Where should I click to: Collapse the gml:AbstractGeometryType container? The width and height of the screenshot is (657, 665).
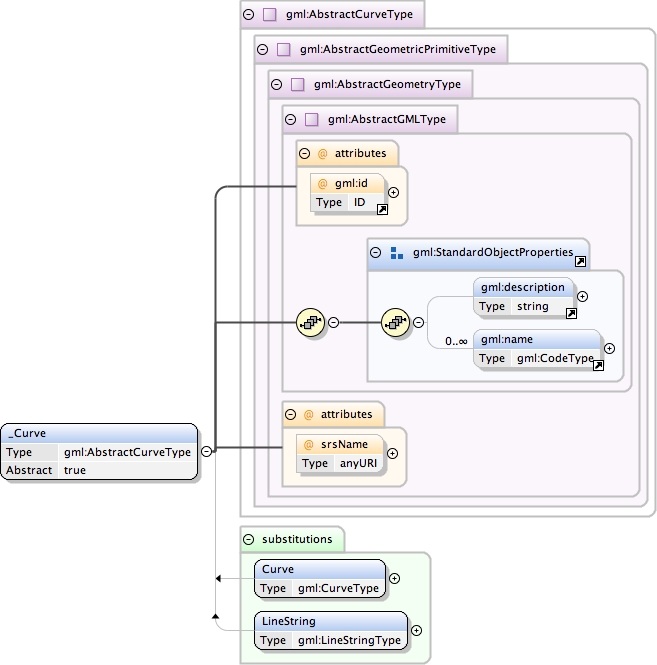pyautogui.click(x=277, y=84)
